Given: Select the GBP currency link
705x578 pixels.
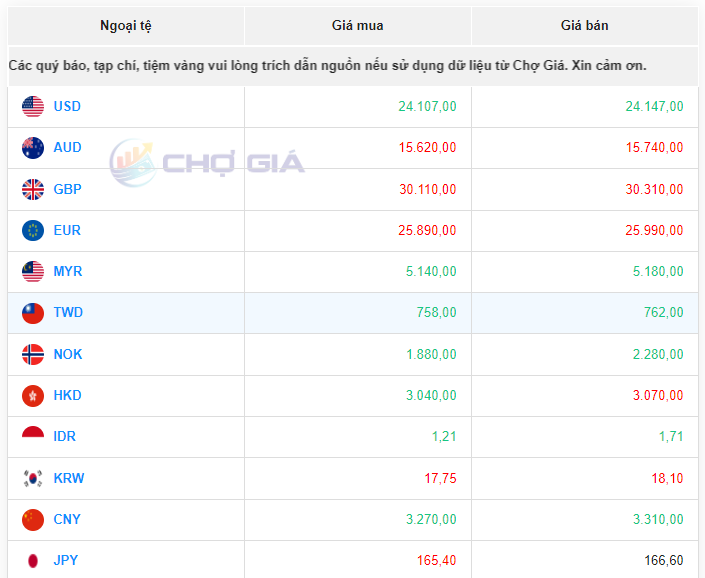Looking at the screenshot, I should click(x=67, y=189).
